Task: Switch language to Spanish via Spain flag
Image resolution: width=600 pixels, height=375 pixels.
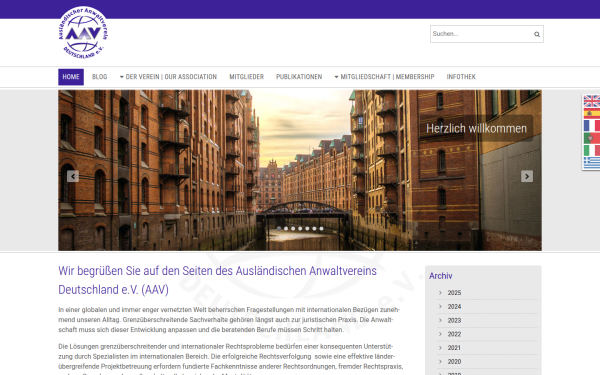Action: click(592, 113)
